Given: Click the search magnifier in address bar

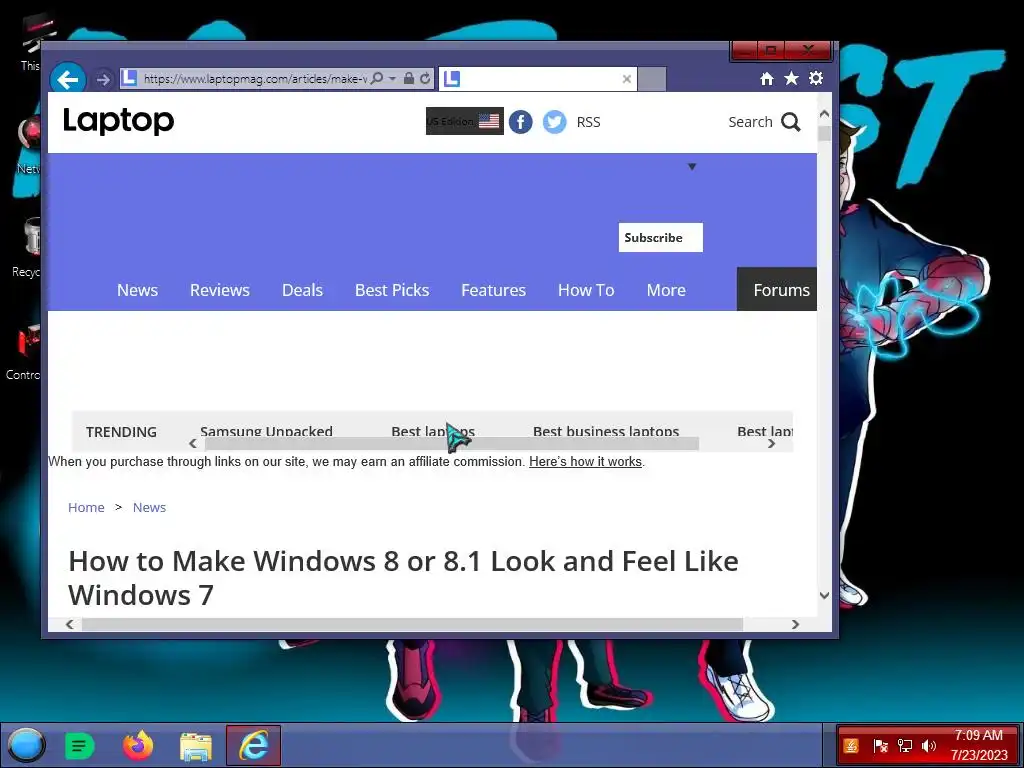Looking at the screenshot, I should tap(377, 78).
